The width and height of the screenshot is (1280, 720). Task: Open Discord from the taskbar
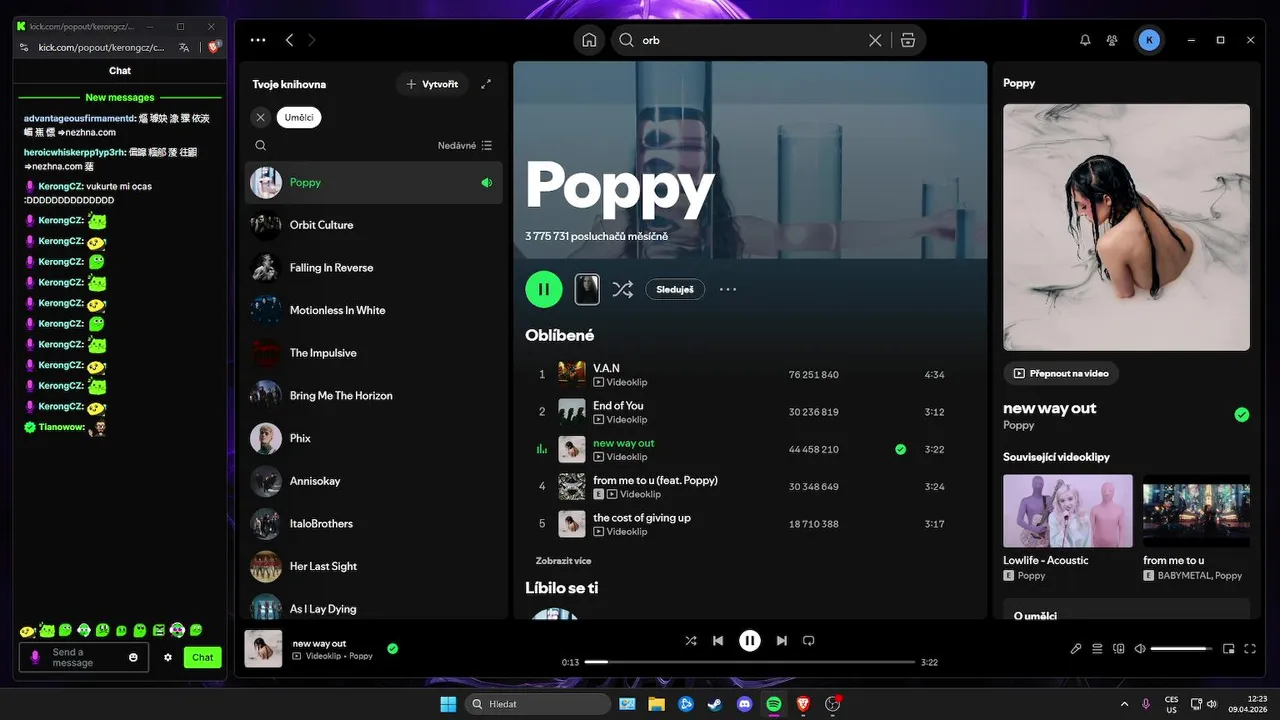(744, 704)
